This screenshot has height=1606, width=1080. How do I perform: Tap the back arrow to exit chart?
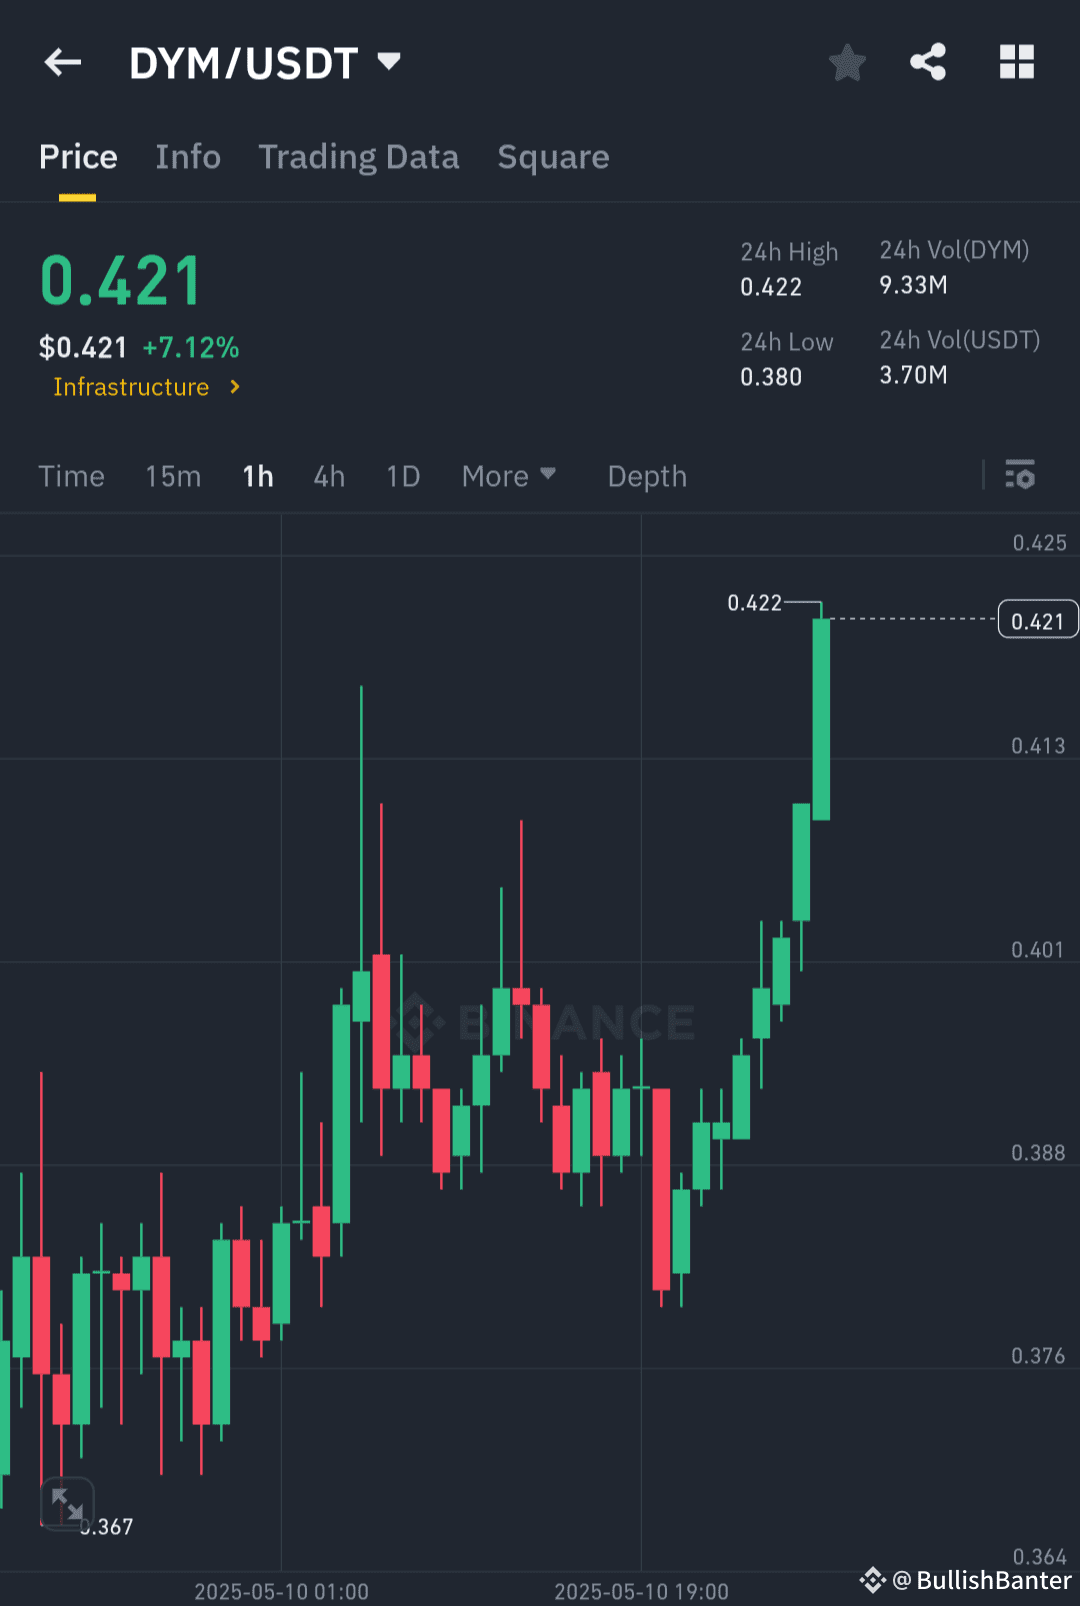tap(62, 62)
